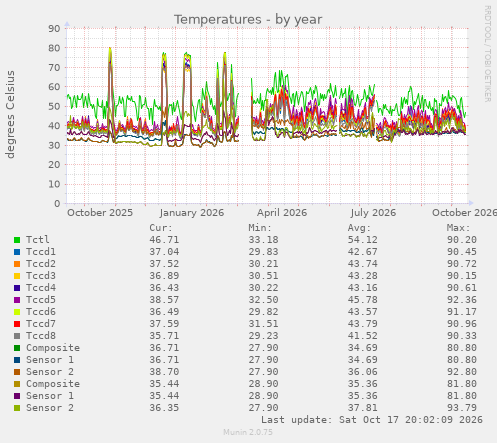Select Tctl minimum value 33.18
This screenshot has width=497, height=443.
(263, 240)
